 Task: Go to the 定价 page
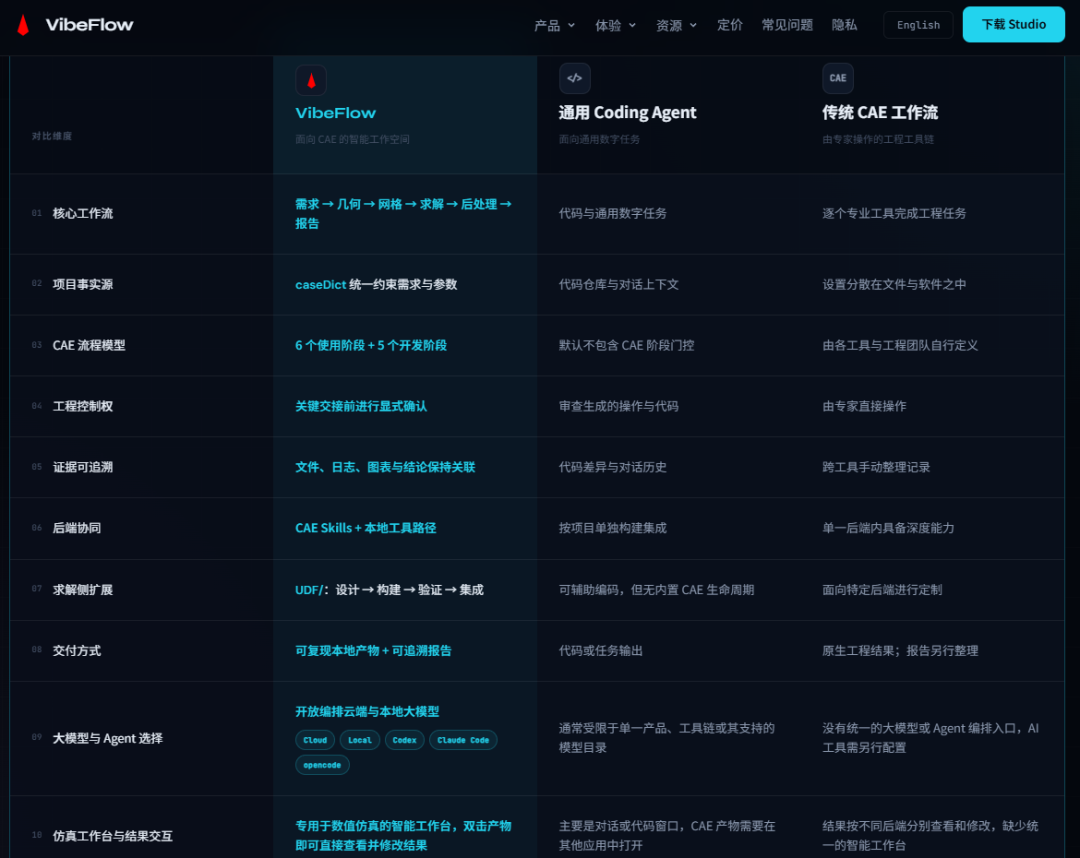click(729, 25)
